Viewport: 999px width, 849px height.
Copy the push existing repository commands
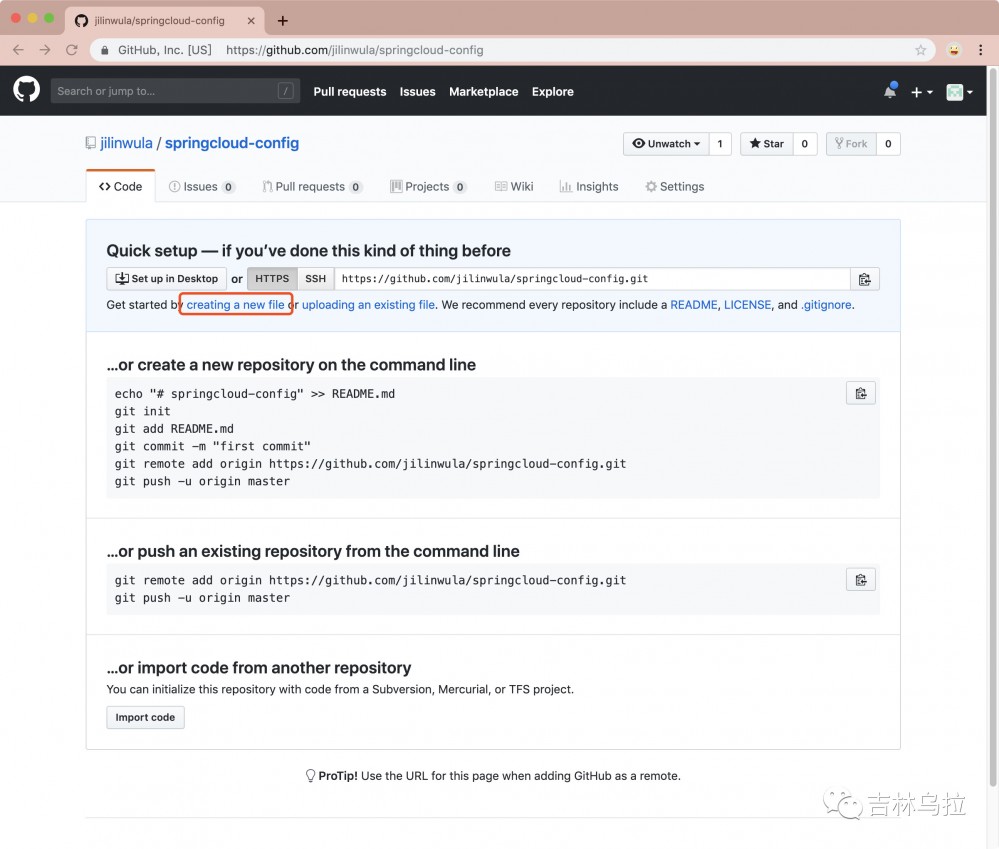pos(861,580)
